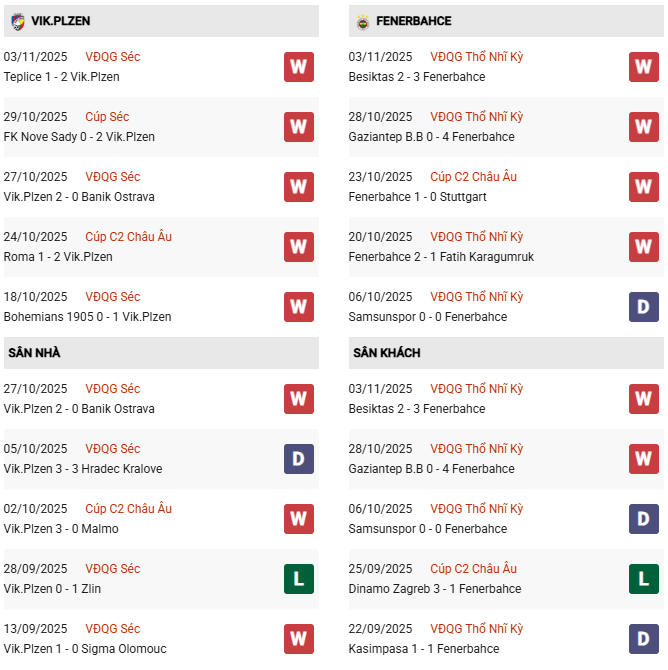
Task: Click the W badge for Teplice match
Action: 298,67
